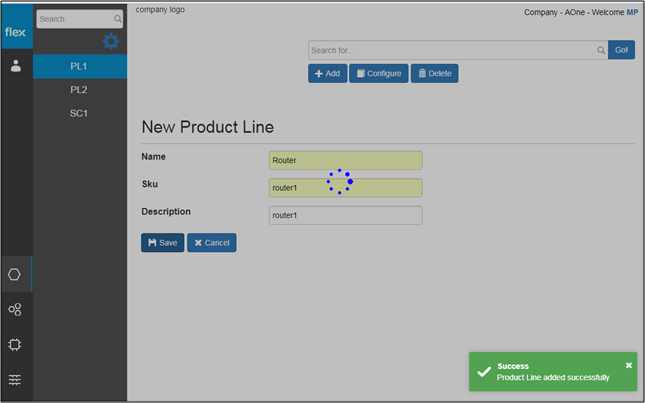
Task: Open Configure for the product line
Action: [379, 73]
